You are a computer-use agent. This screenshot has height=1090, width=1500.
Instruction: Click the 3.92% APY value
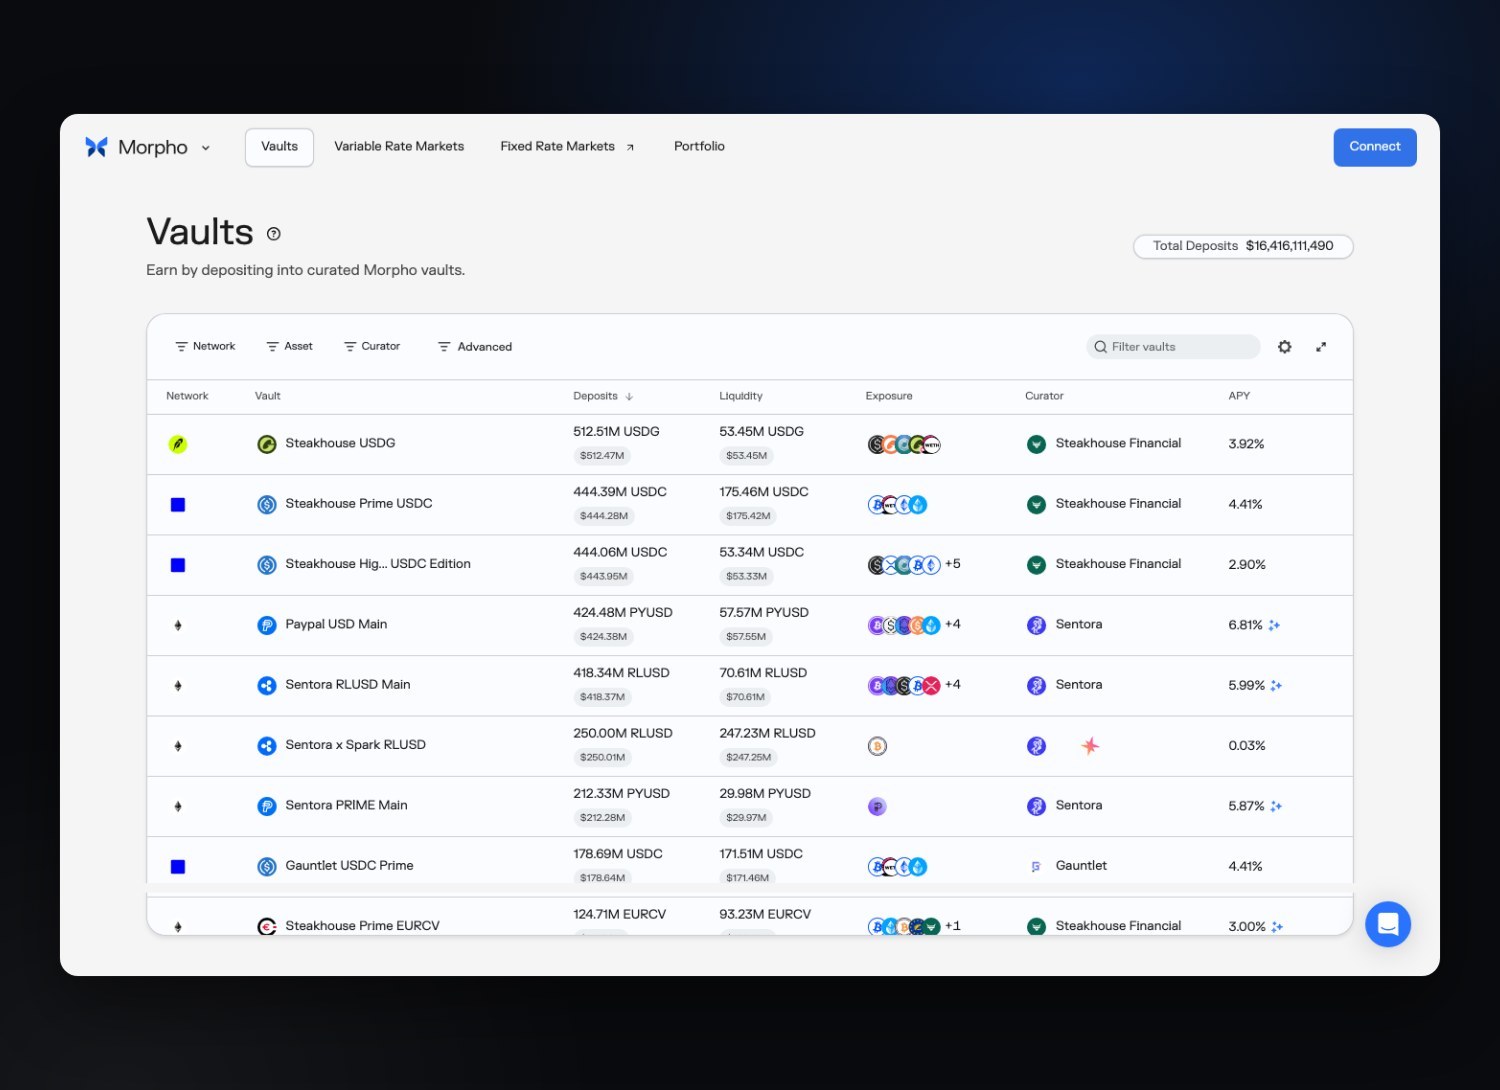(x=1246, y=444)
